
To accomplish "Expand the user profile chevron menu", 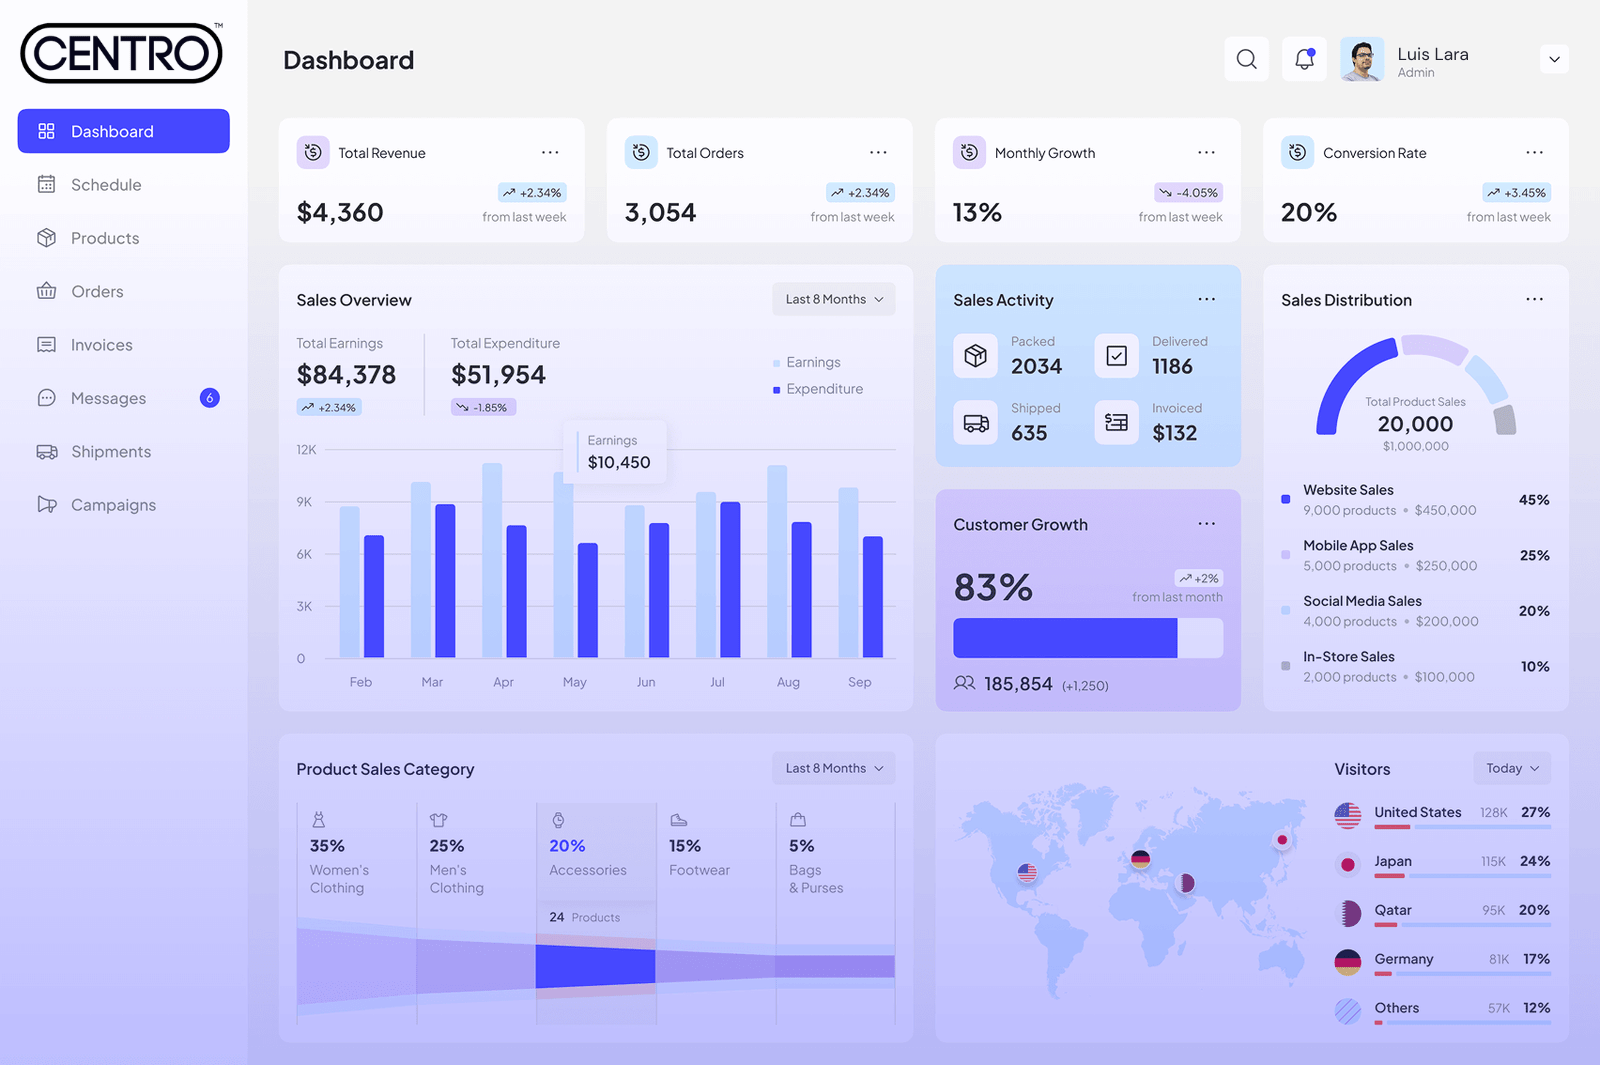I will point(1554,60).
